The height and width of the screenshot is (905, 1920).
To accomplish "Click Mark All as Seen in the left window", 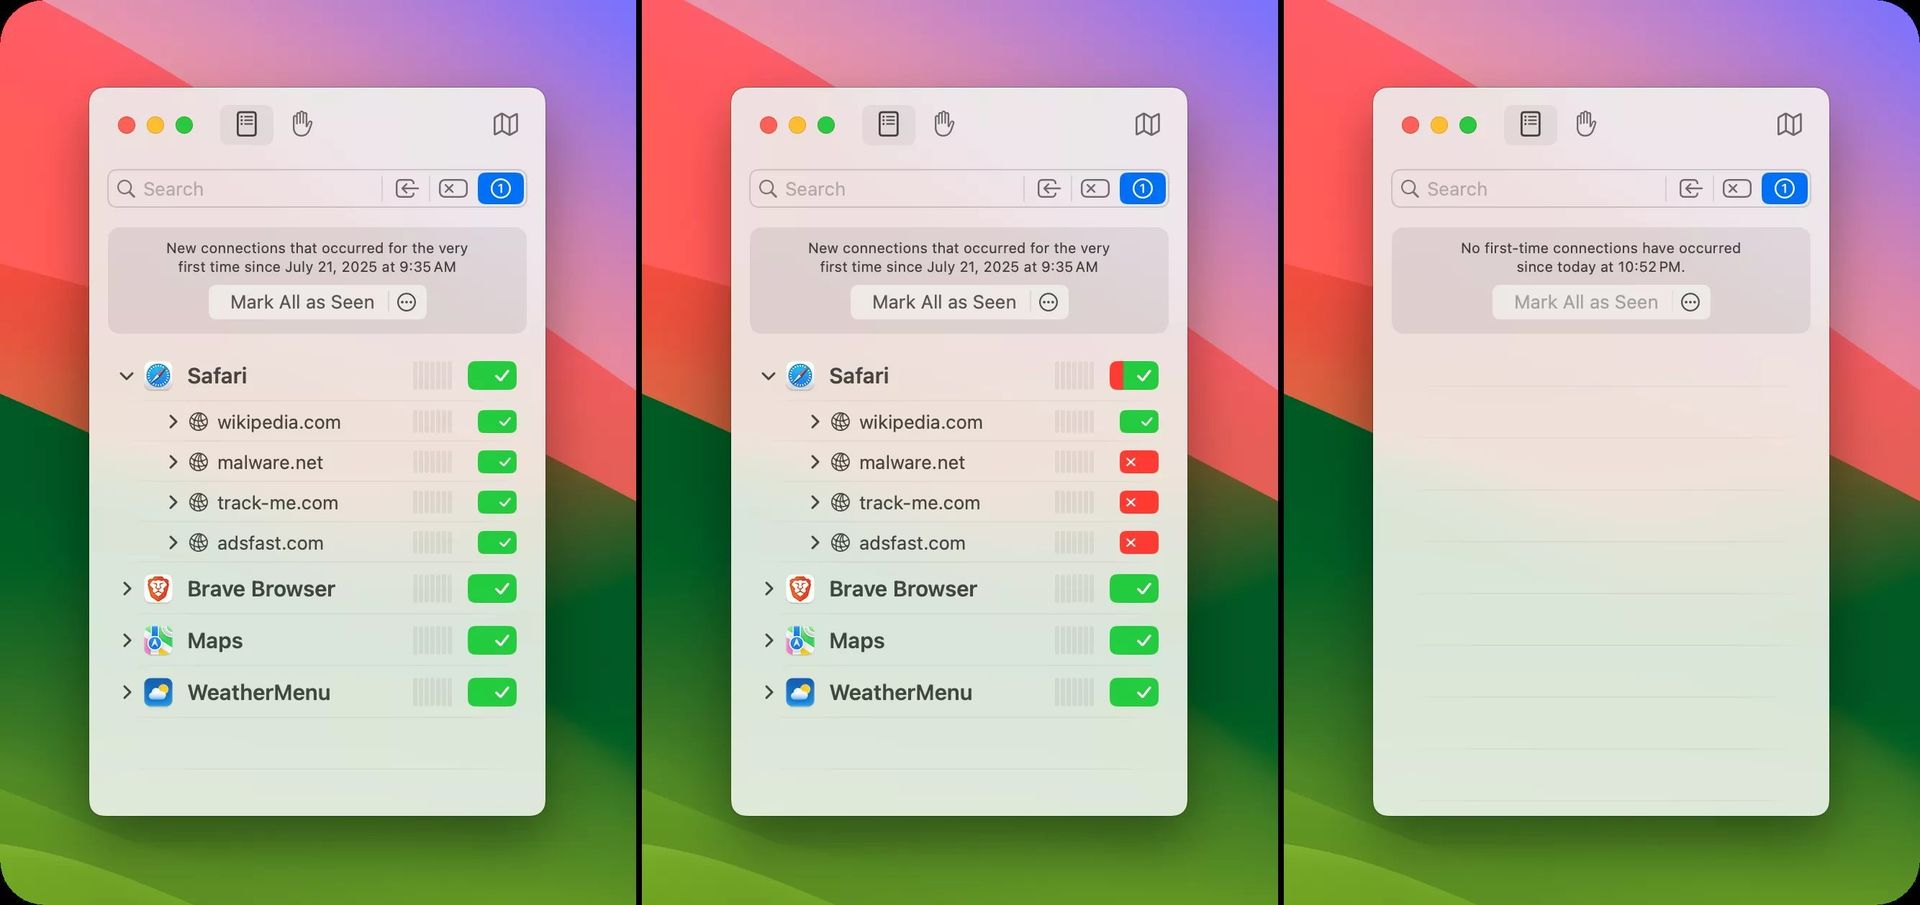I will pyautogui.click(x=302, y=302).
